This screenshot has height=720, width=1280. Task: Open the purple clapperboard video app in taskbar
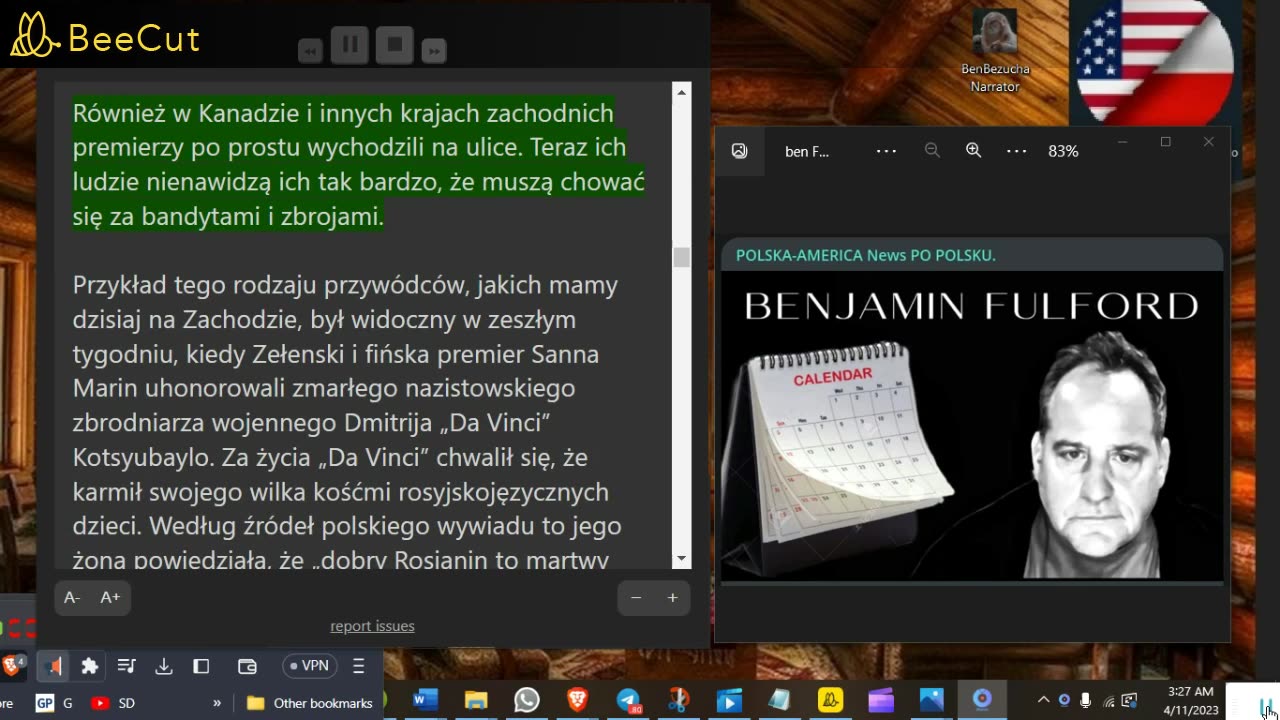(x=881, y=700)
